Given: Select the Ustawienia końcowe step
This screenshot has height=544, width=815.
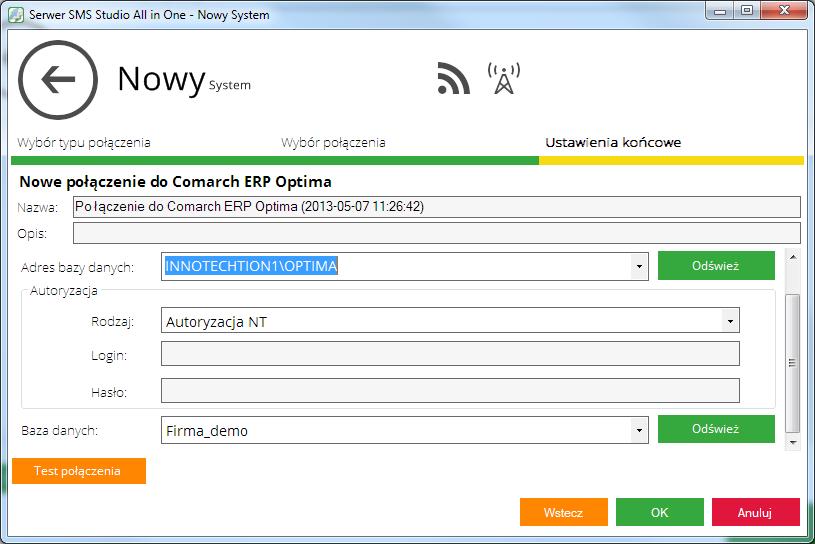Looking at the screenshot, I should (x=613, y=142).
